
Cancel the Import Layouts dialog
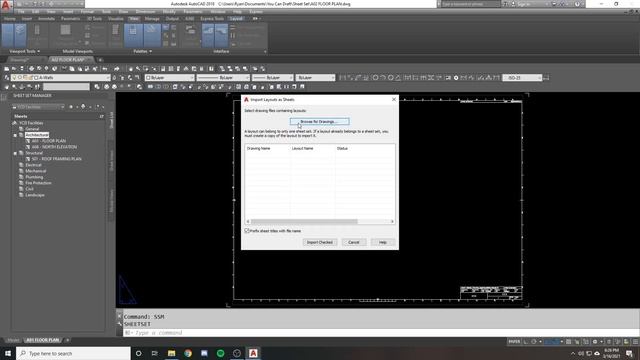353,242
